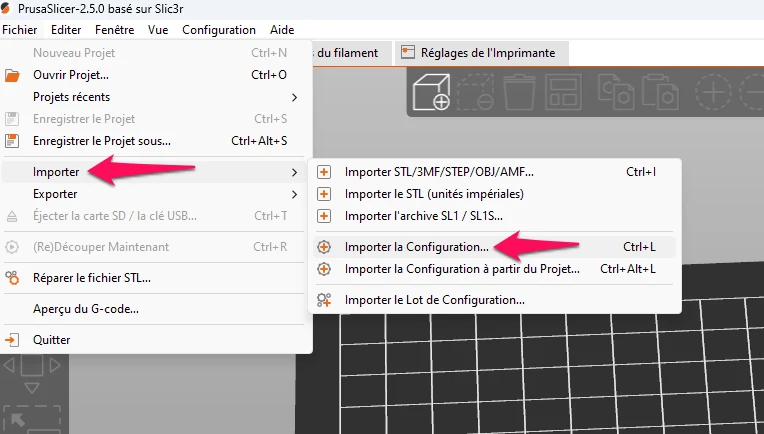Select the Arrange layout toolbar icon
Viewport: 764px width, 434px height.
tap(563, 92)
